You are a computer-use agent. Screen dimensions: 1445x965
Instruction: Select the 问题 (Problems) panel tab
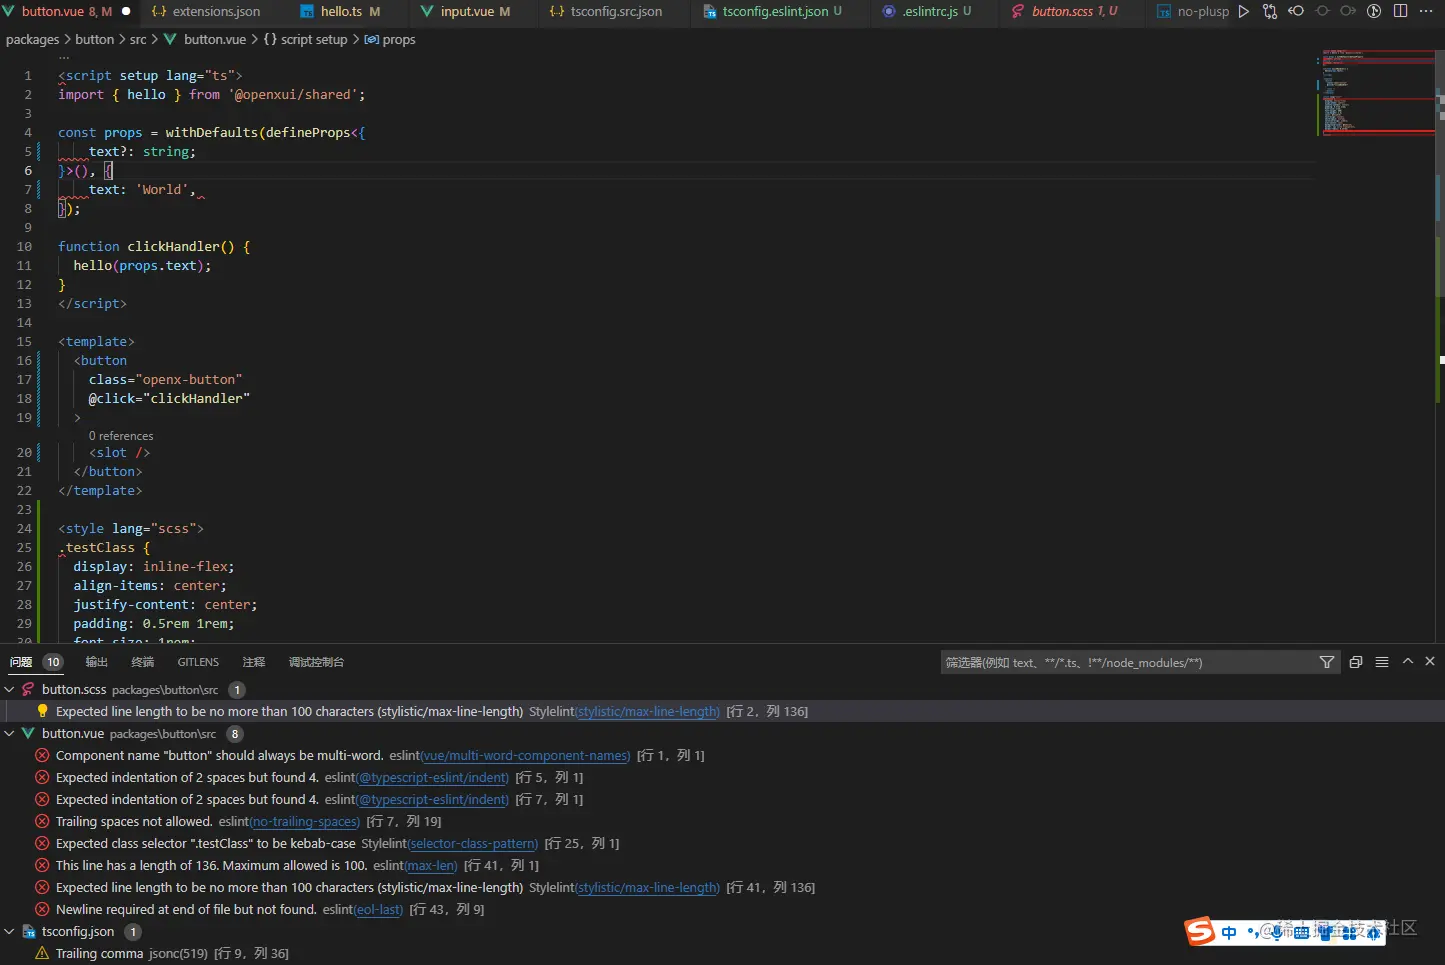[x=36, y=662]
